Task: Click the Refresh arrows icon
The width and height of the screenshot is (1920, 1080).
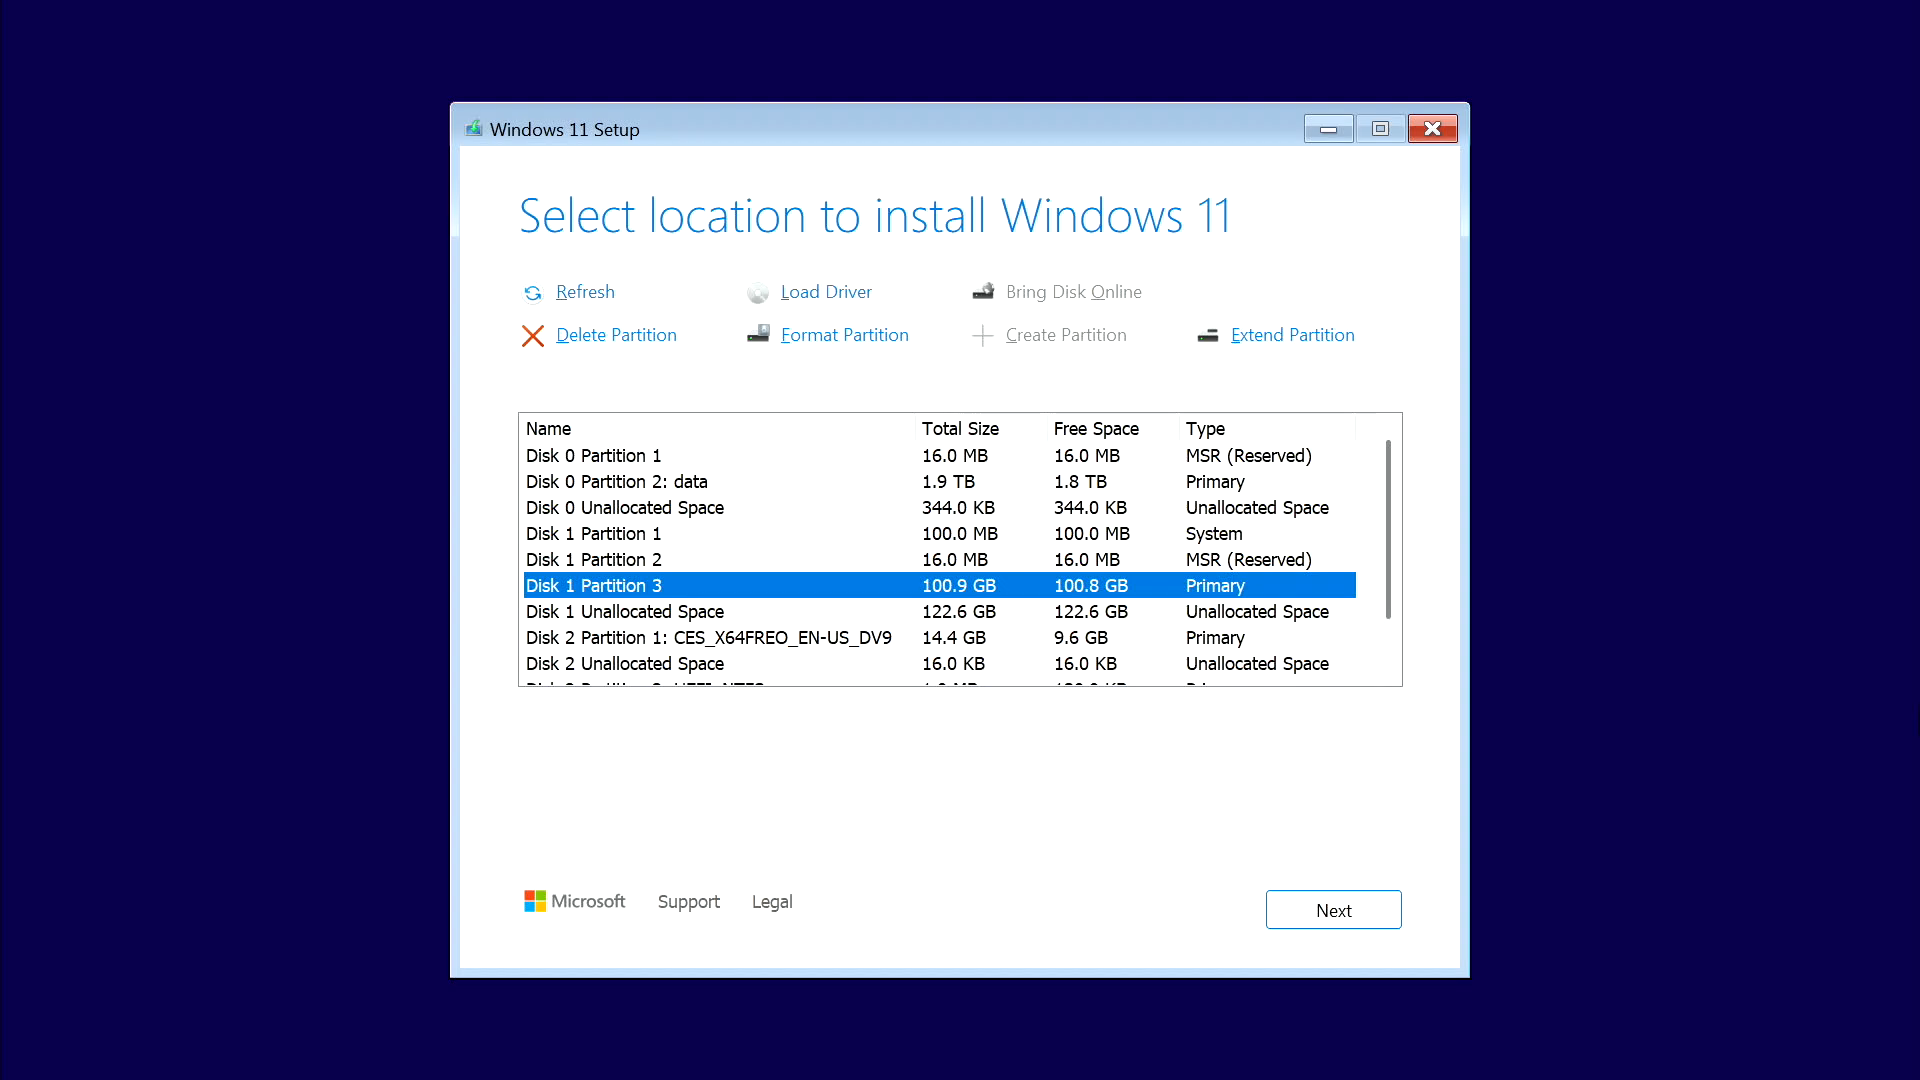Action: pos(533,292)
